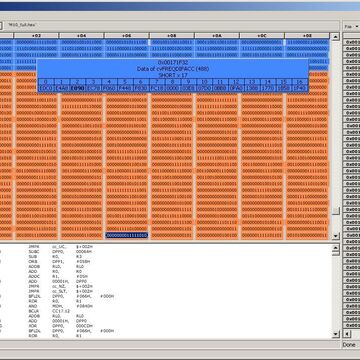Click the +06 column header
This screenshot has width=360, height=360.
(x=127, y=35)
